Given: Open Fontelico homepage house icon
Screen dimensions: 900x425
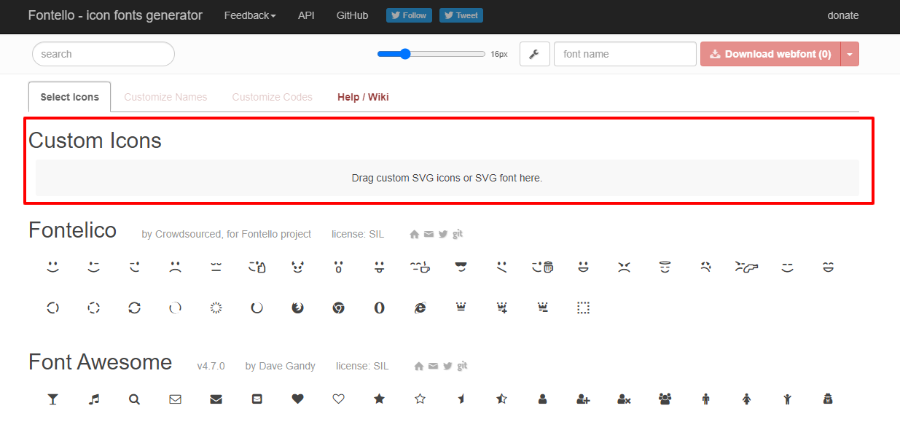Looking at the screenshot, I should tap(414, 234).
